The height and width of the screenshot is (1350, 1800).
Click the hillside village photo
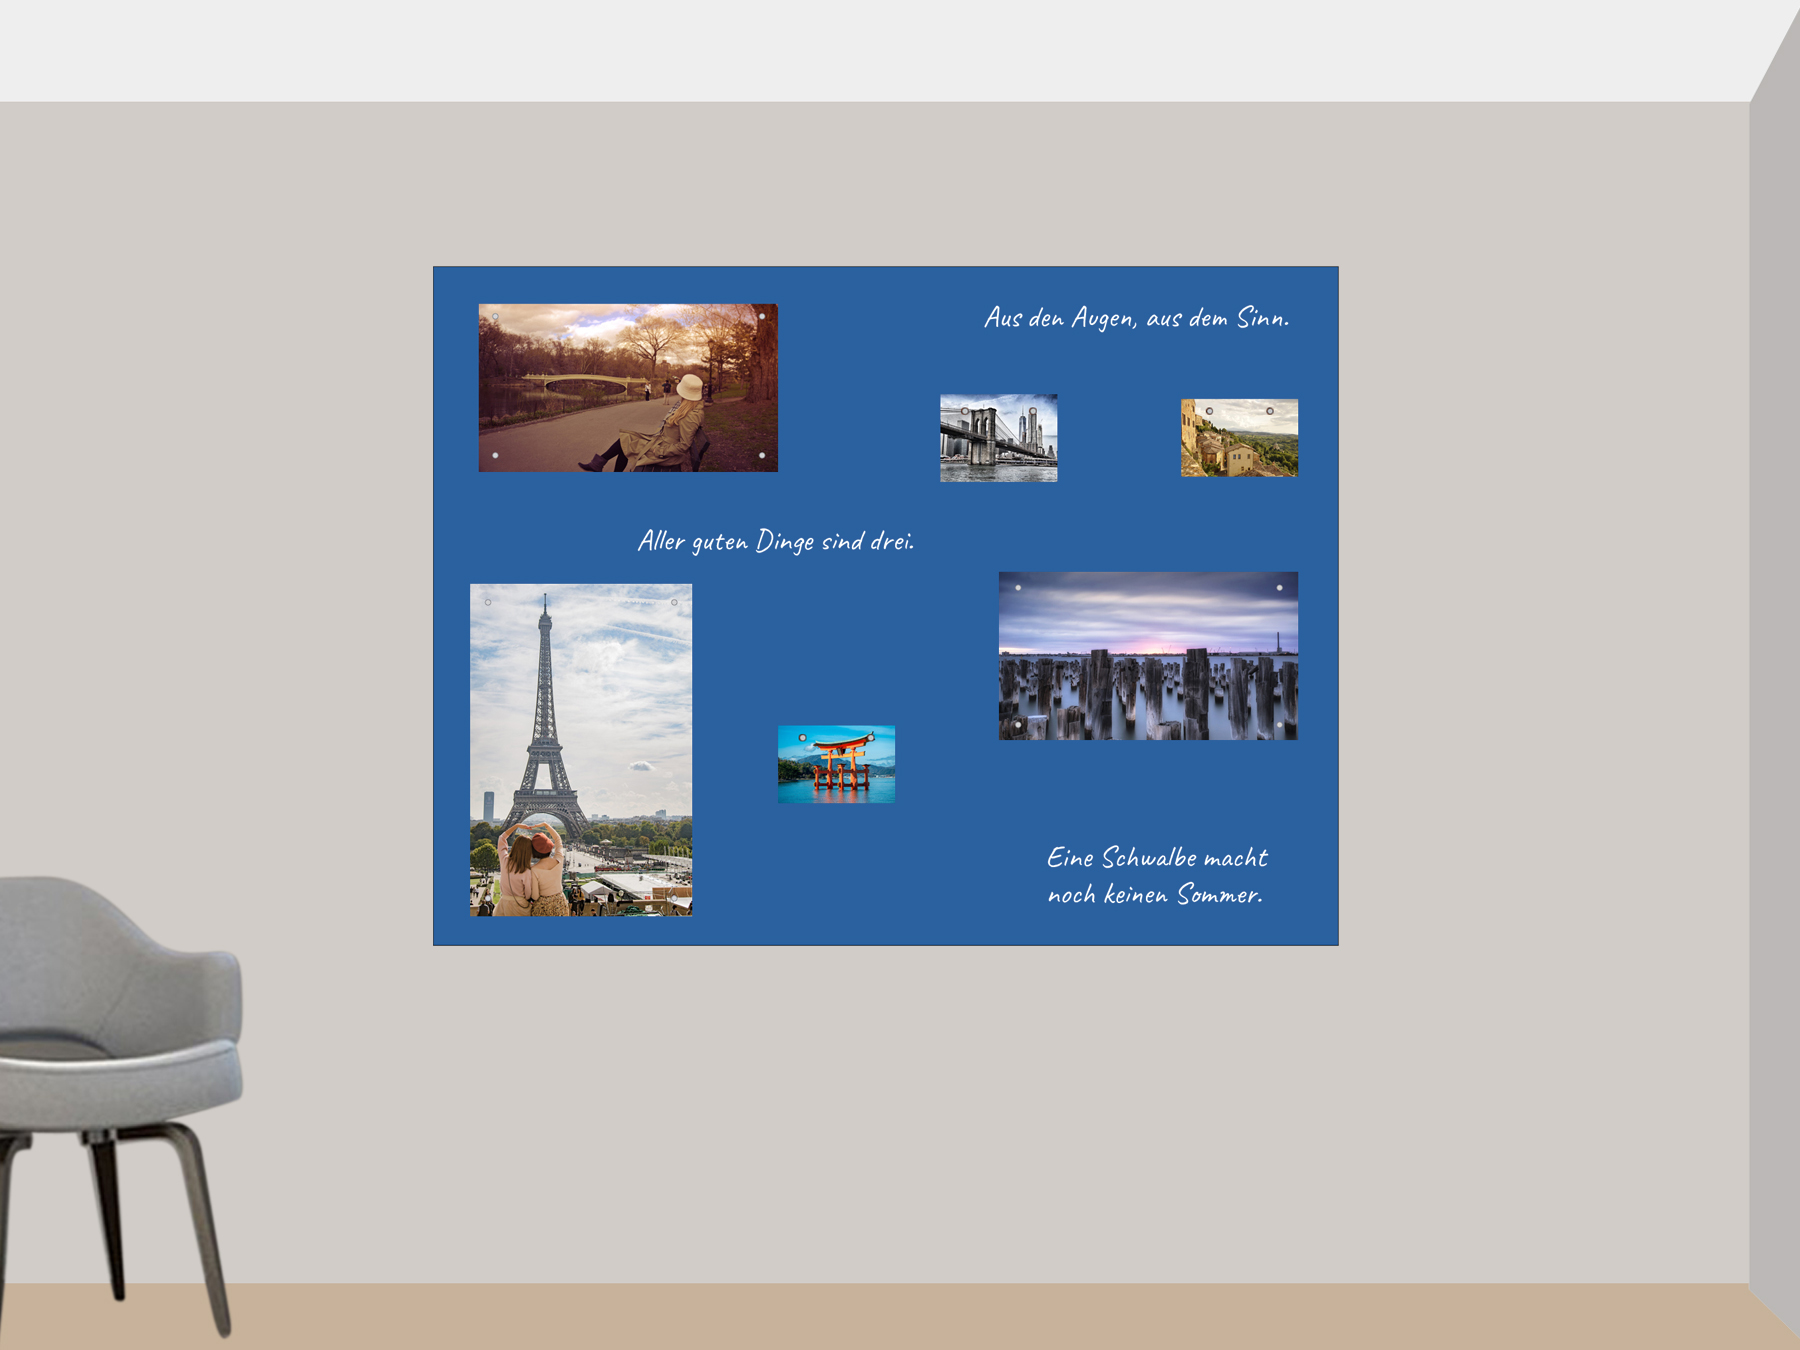click(x=1239, y=438)
